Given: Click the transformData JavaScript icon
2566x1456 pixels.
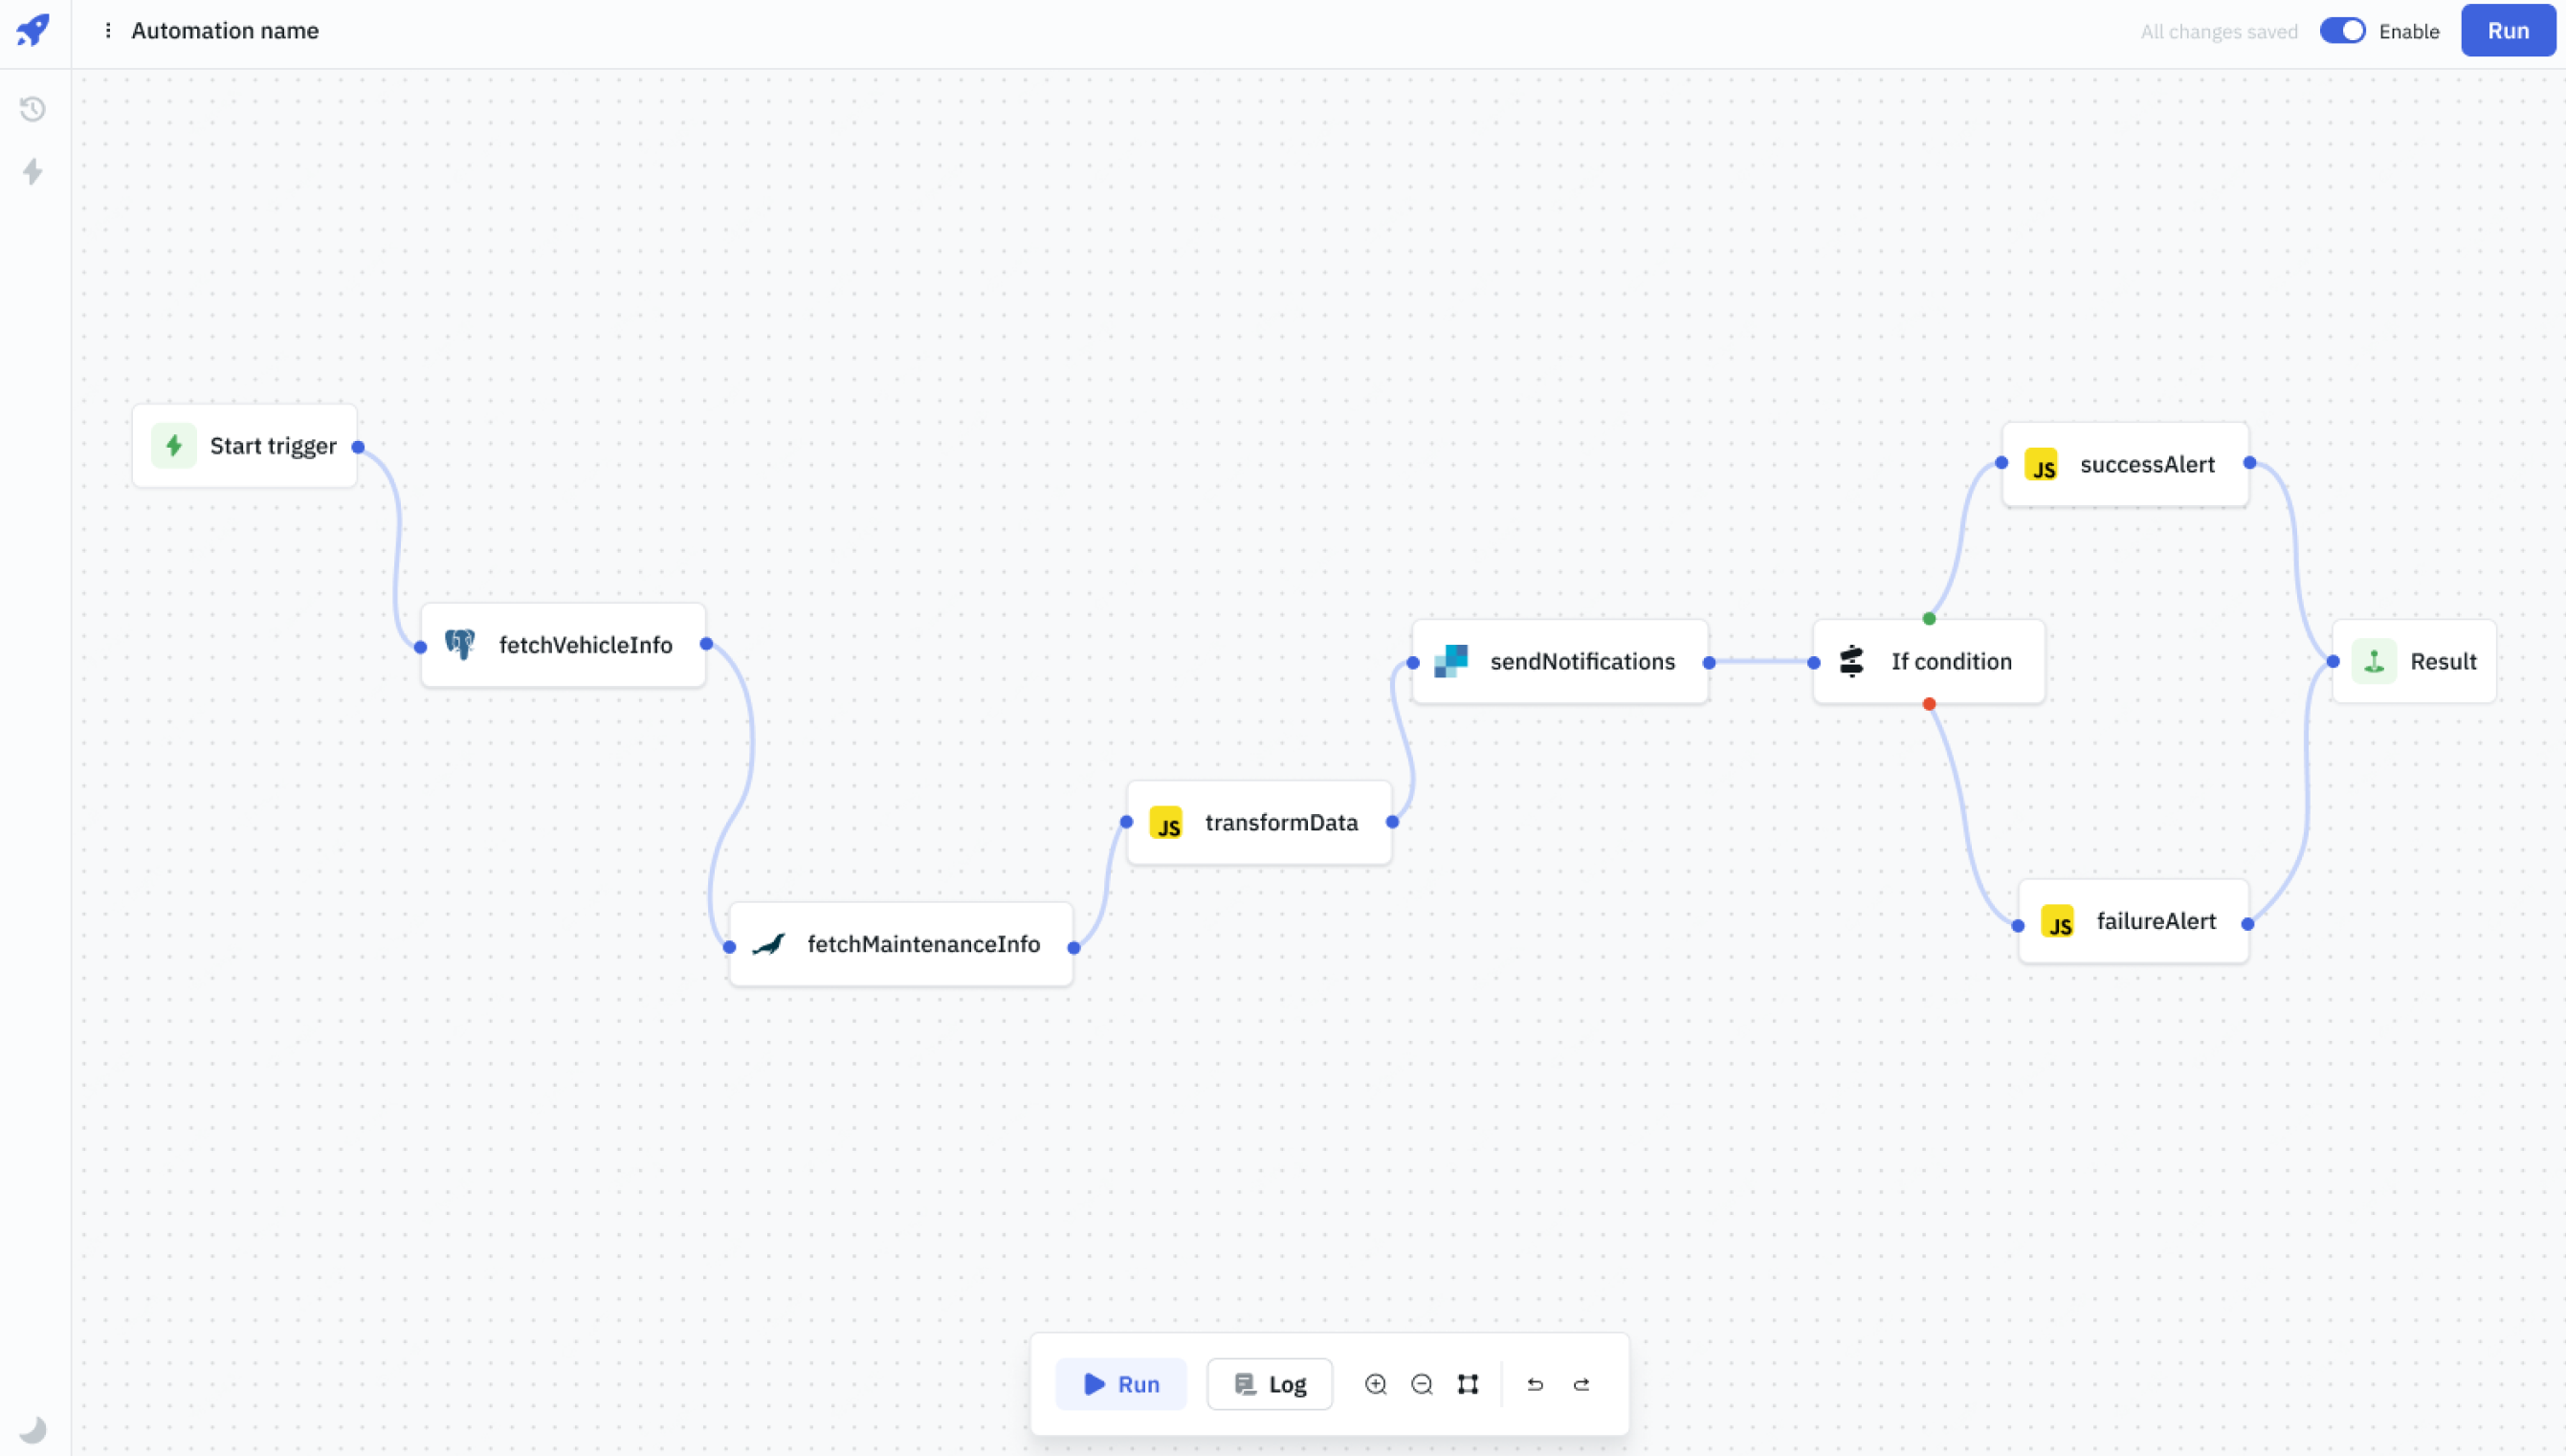Looking at the screenshot, I should pos(1168,824).
